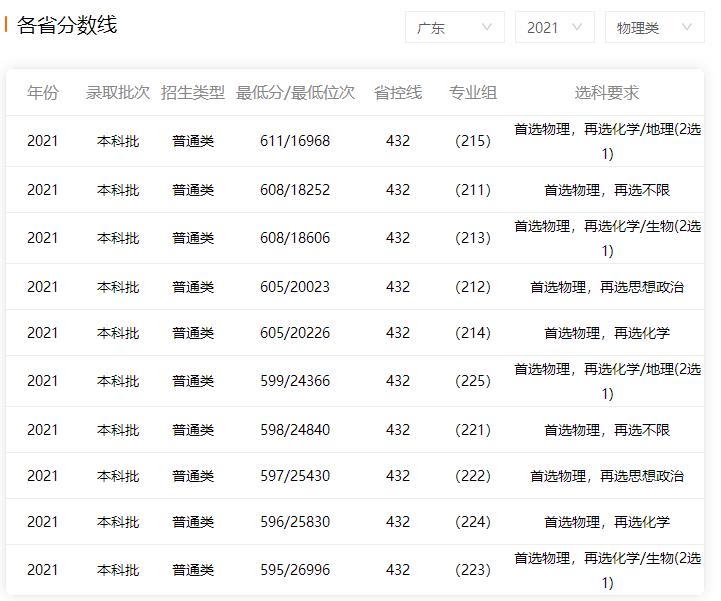The height and width of the screenshot is (601, 721).
Task: Click 本科批 in the 596/25830 row
Action: tap(118, 522)
